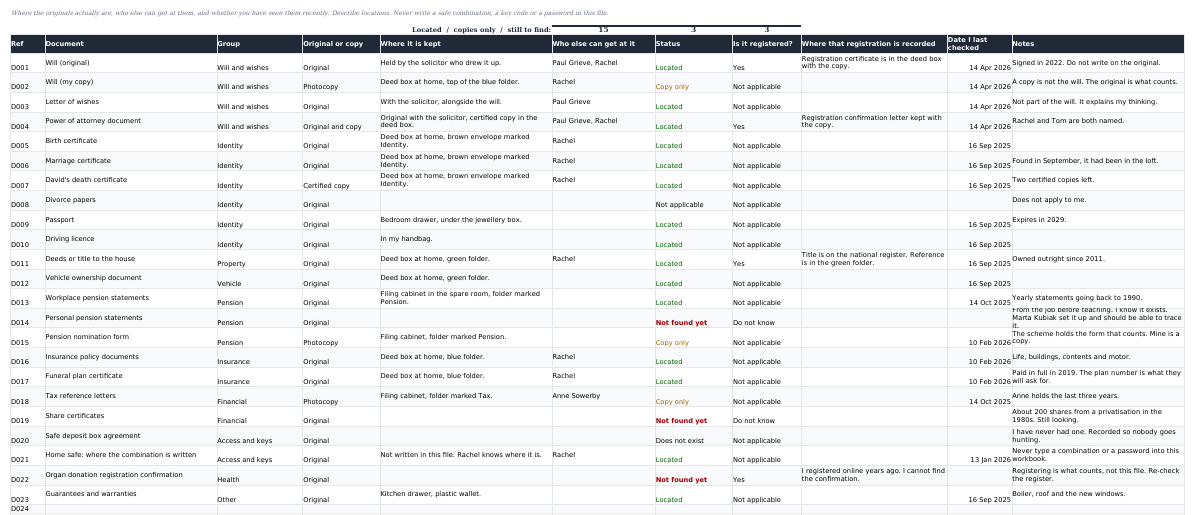This screenshot has width=1195, height=515.
Task: Select the located count '15' cell
Action: coord(604,30)
